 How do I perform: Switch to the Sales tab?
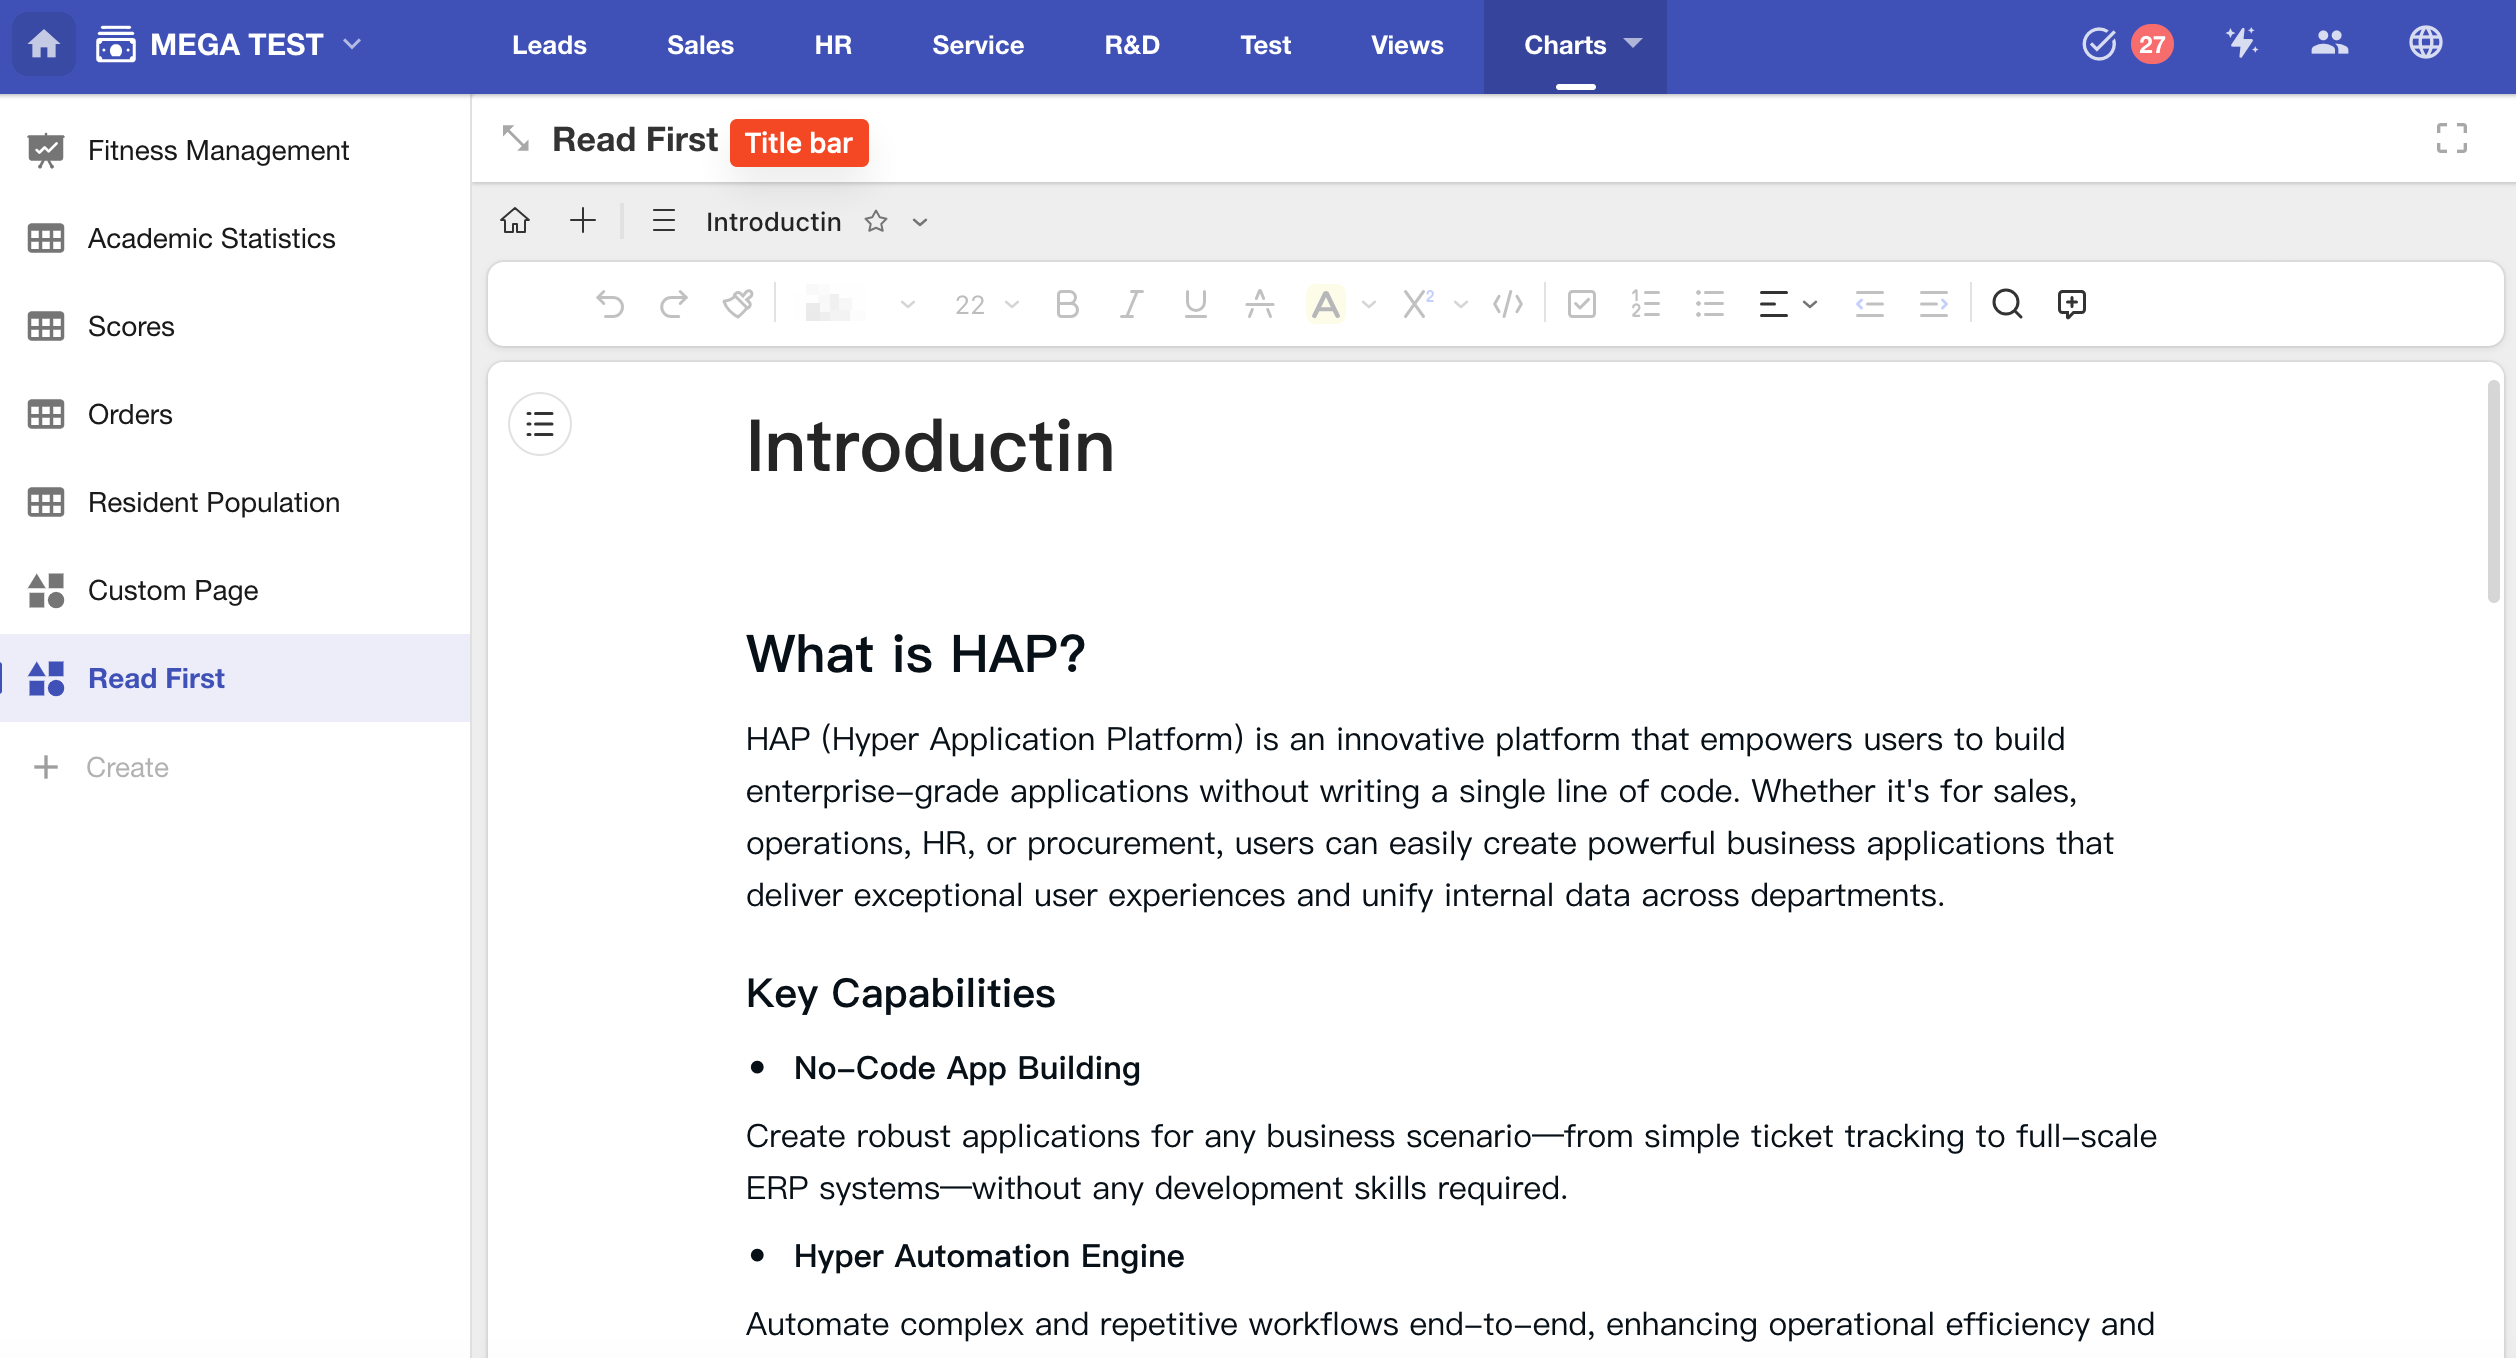700,45
